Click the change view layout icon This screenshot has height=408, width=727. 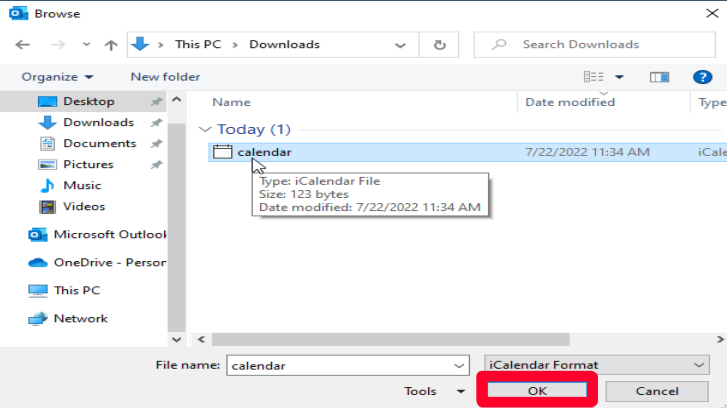(x=594, y=77)
